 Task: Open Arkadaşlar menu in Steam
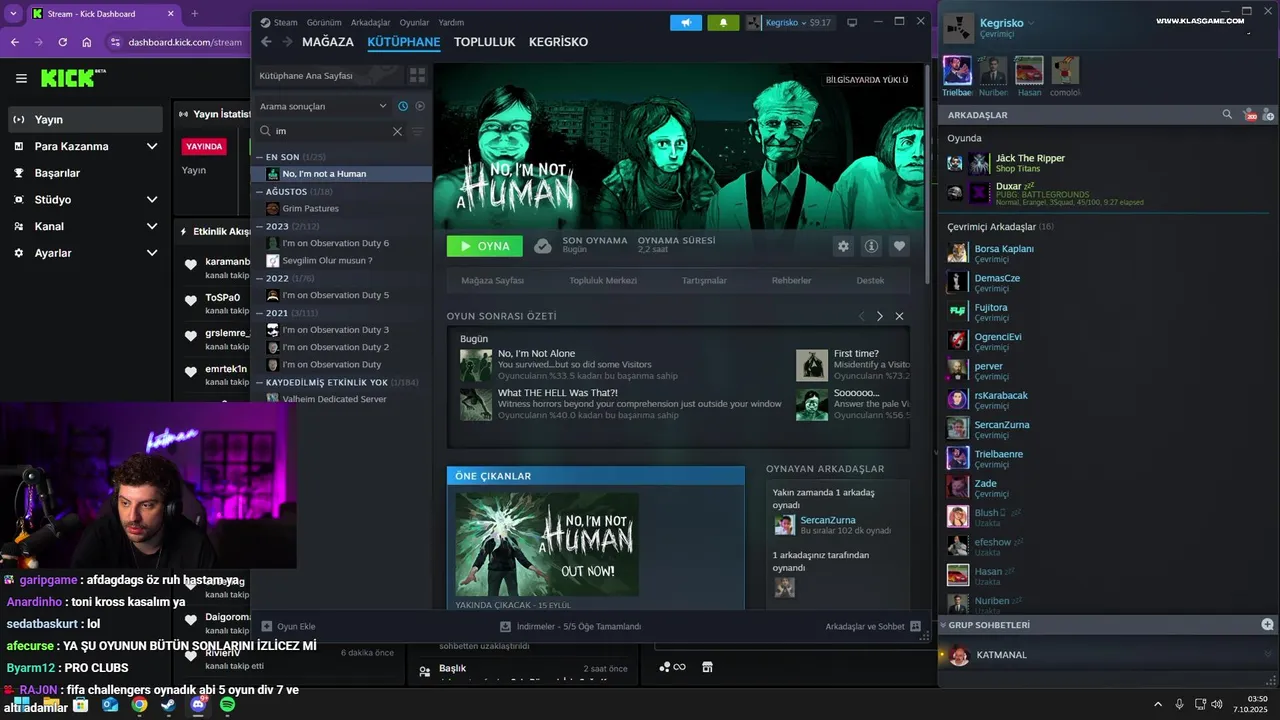point(370,22)
